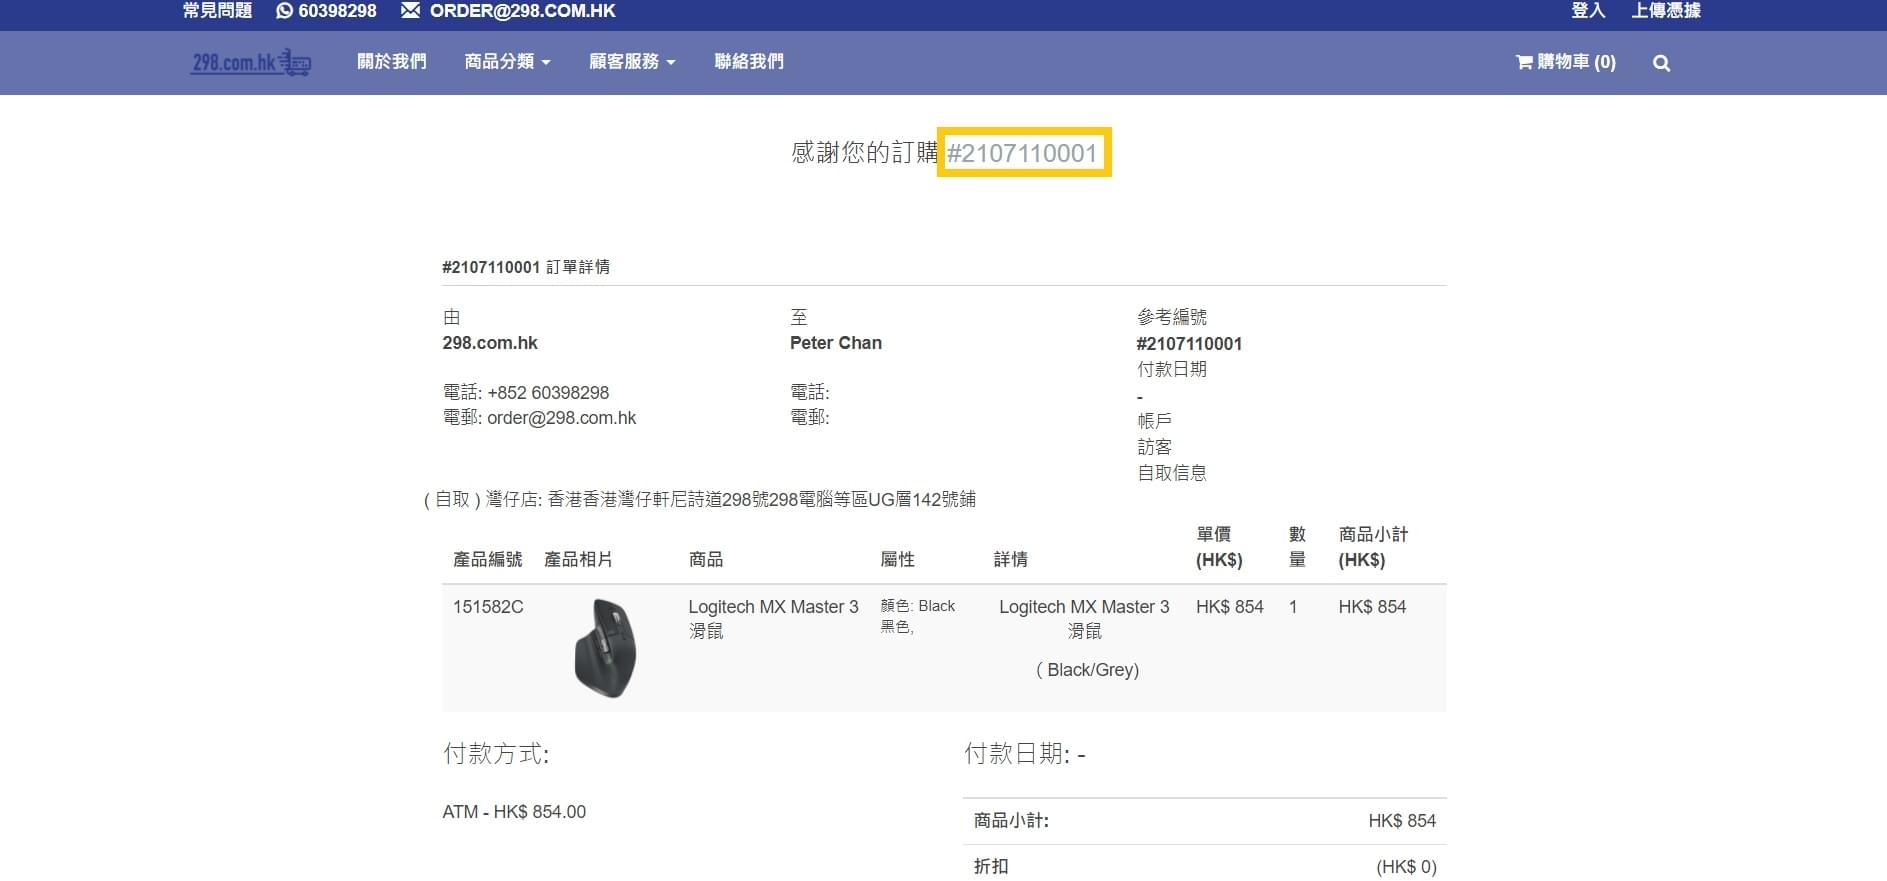
Task: Click the customer name Peter Chan
Action: [836, 343]
